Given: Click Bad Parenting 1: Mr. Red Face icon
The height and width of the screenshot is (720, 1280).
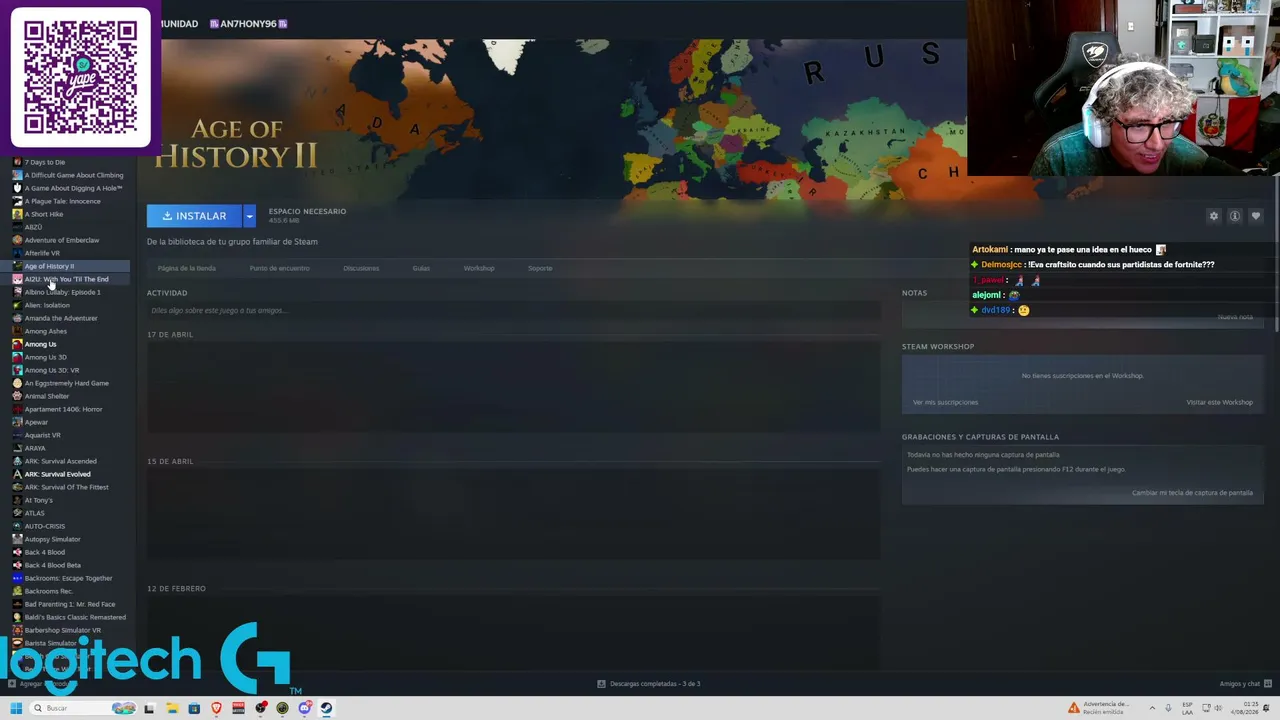Looking at the screenshot, I should click(x=17, y=604).
